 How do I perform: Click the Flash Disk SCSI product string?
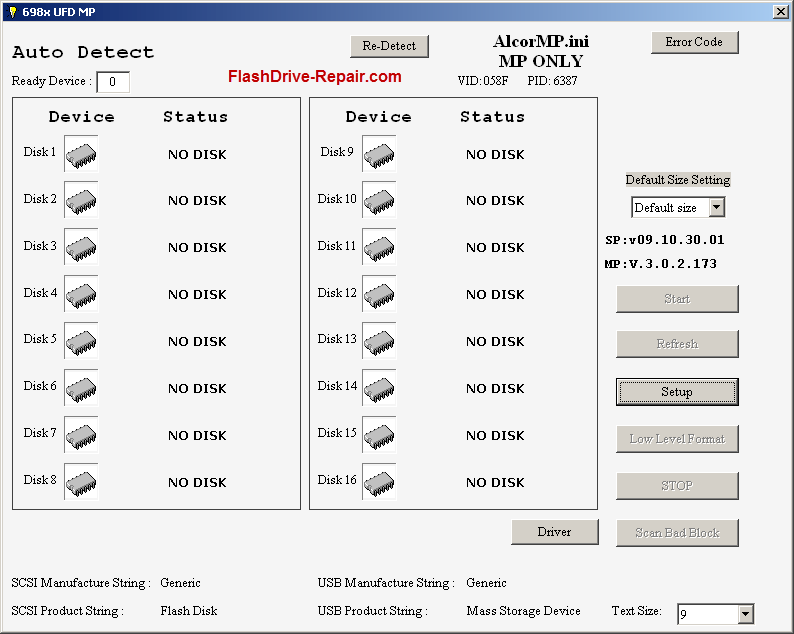coord(189,611)
